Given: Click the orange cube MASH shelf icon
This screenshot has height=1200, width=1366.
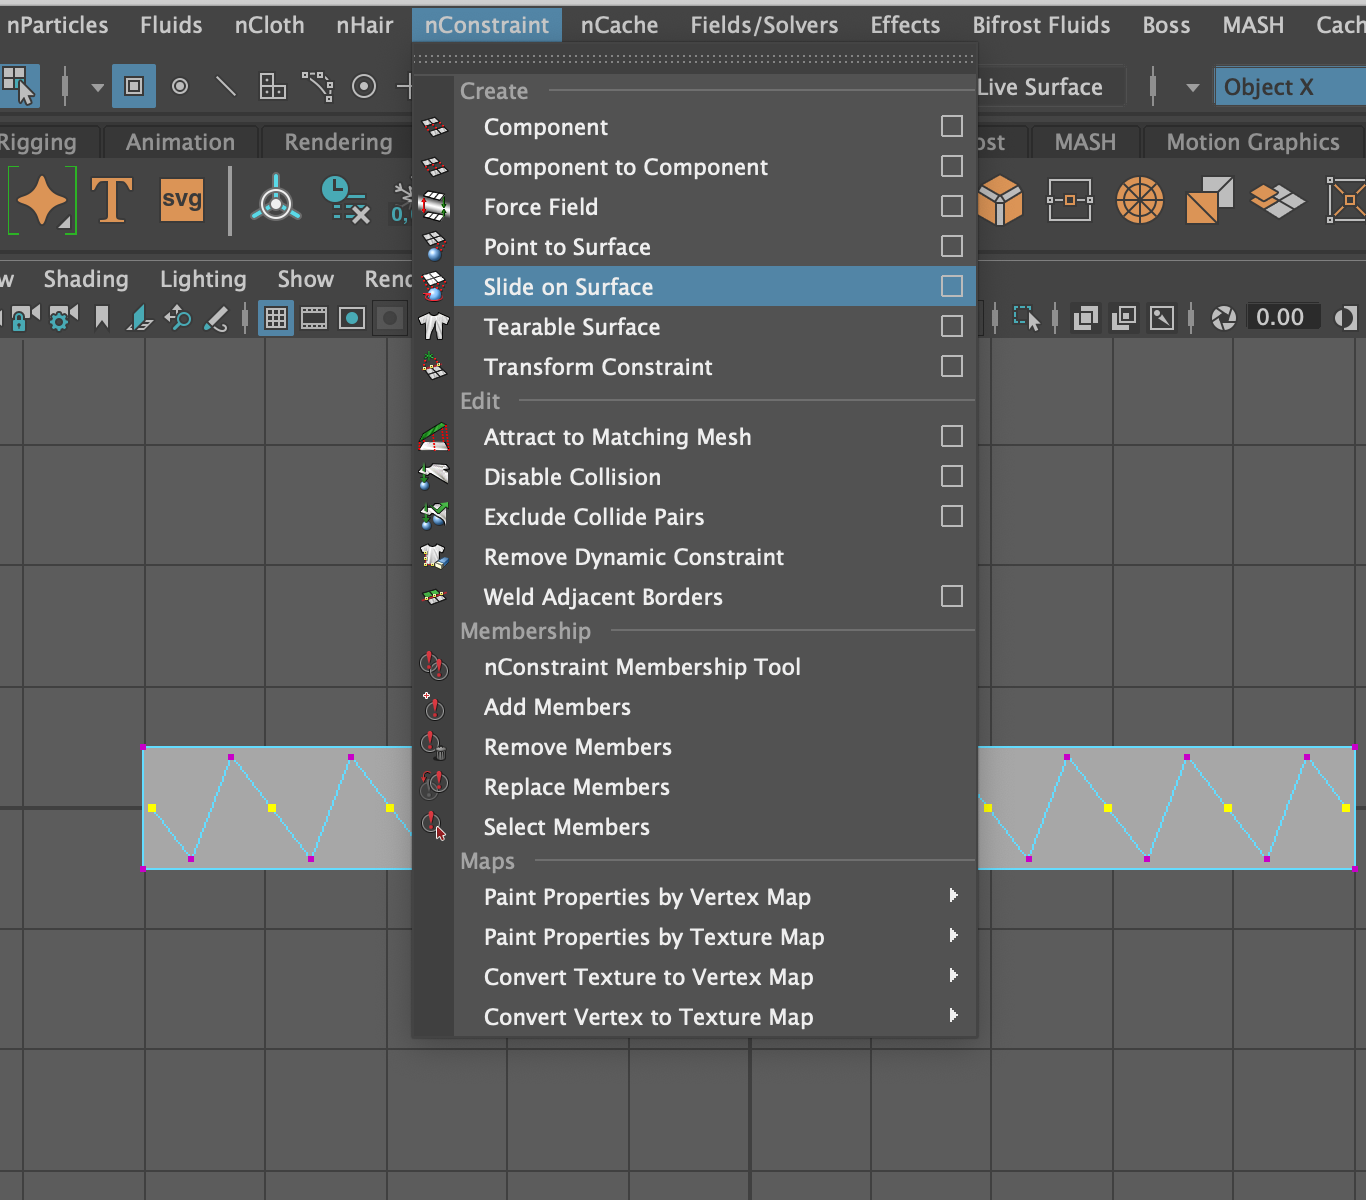Looking at the screenshot, I should pyautogui.click(x=1001, y=200).
